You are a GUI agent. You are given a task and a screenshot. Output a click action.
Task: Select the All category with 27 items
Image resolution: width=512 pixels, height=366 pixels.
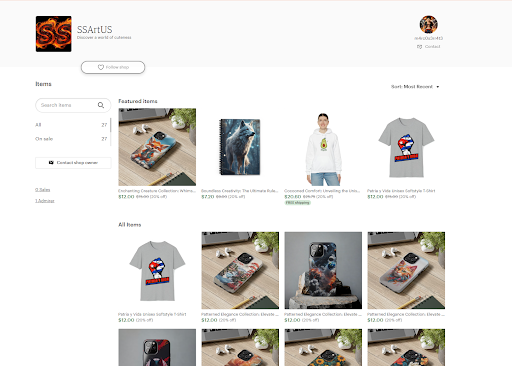click(x=71, y=125)
